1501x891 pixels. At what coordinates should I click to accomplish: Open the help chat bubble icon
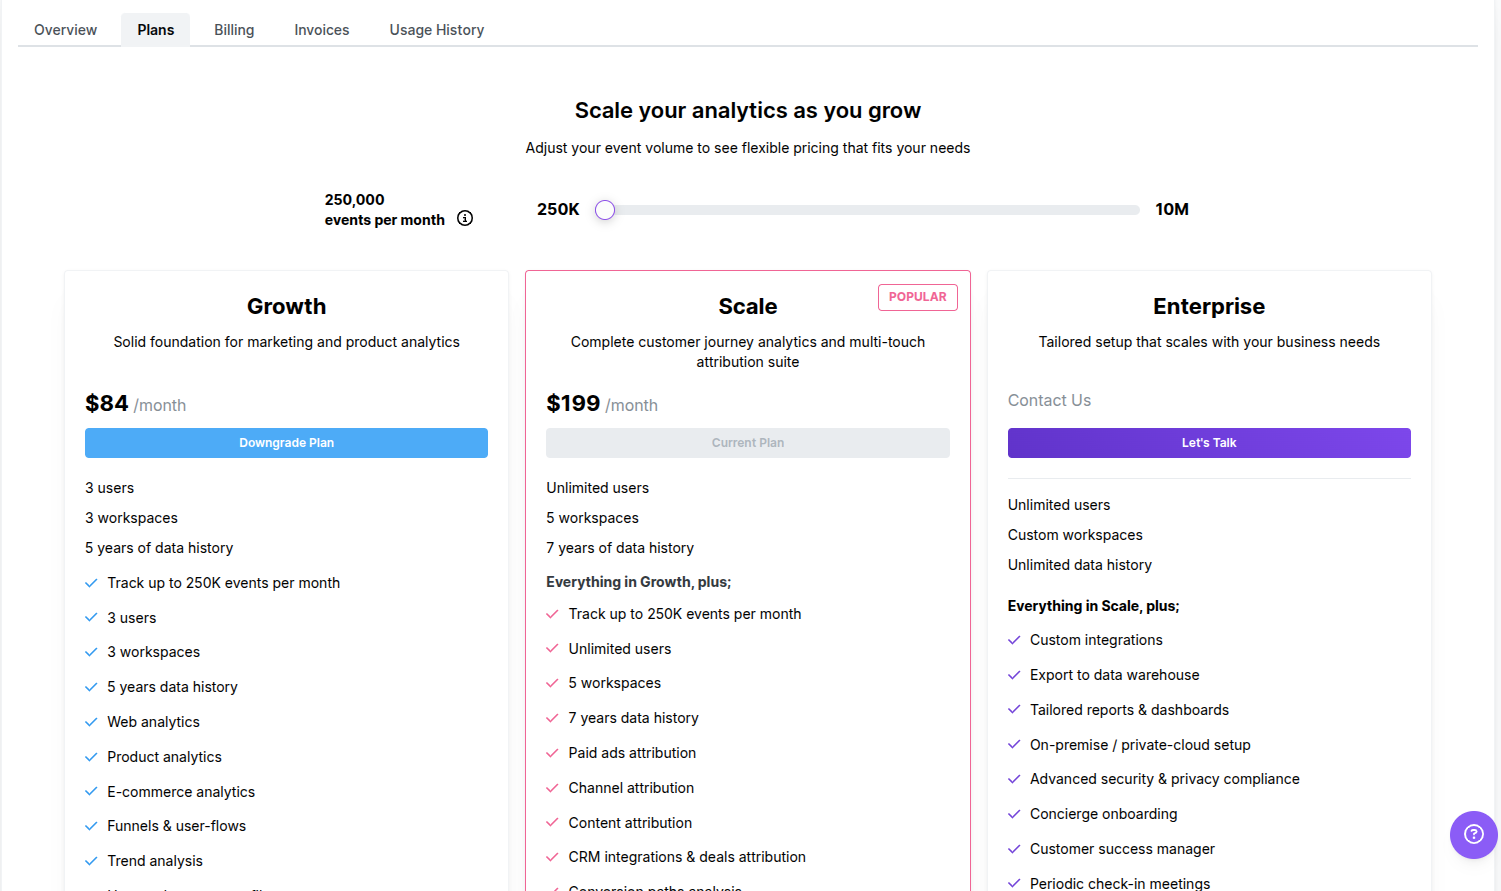click(1473, 834)
